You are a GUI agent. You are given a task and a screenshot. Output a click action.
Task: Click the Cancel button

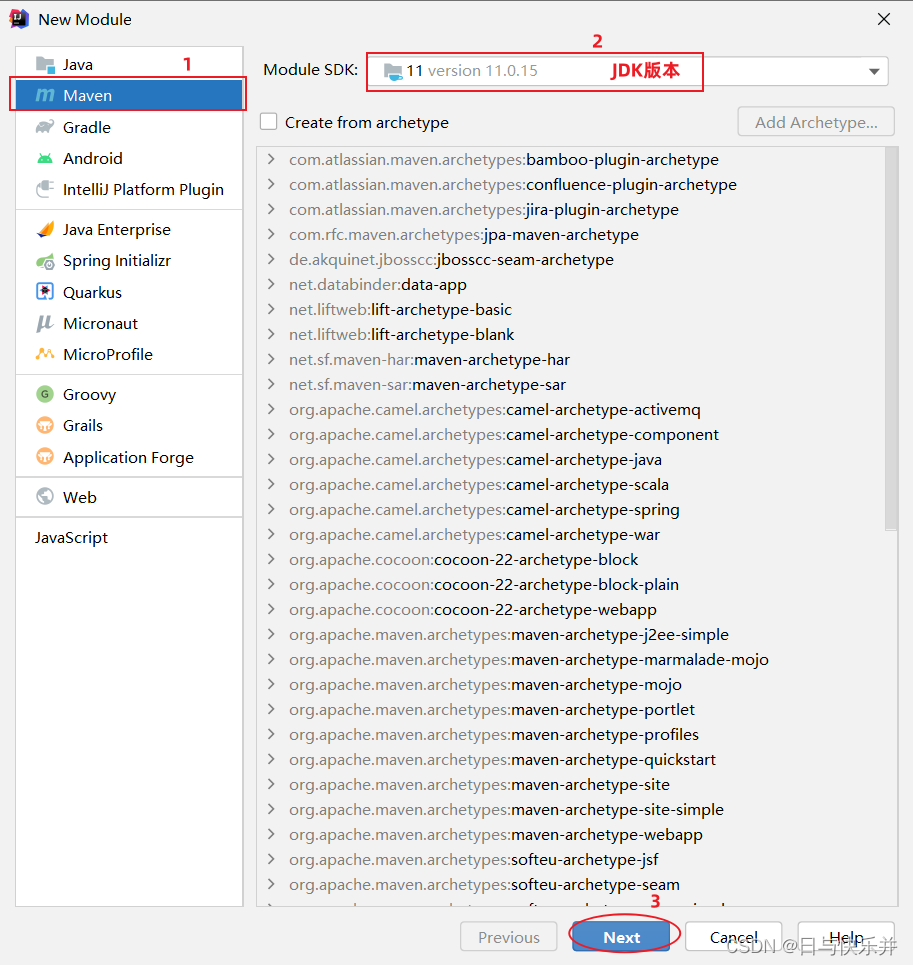coord(733,936)
